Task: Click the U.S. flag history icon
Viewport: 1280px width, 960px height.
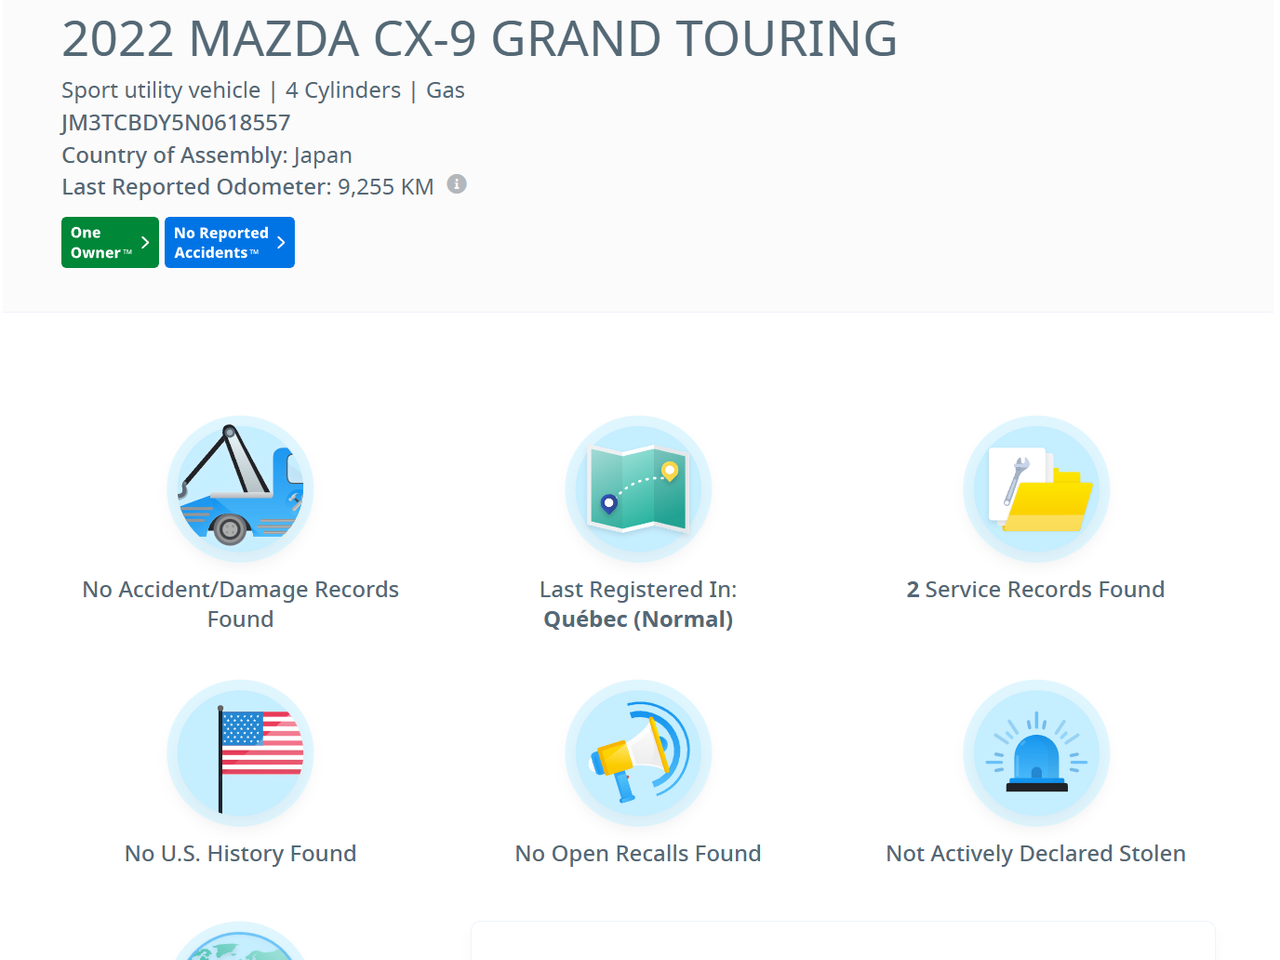Action: tap(240, 753)
